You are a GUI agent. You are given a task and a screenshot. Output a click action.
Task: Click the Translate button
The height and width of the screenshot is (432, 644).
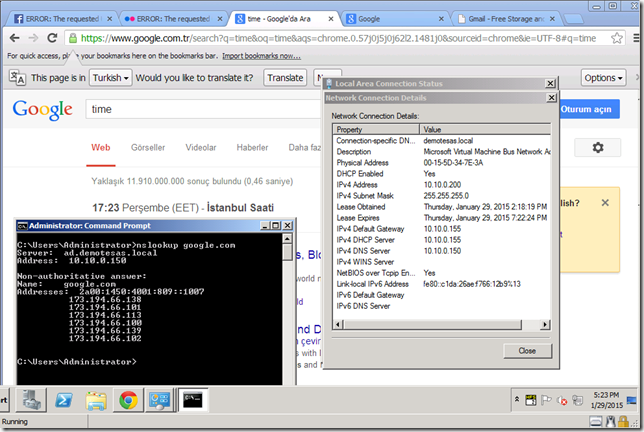pos(285,78)
